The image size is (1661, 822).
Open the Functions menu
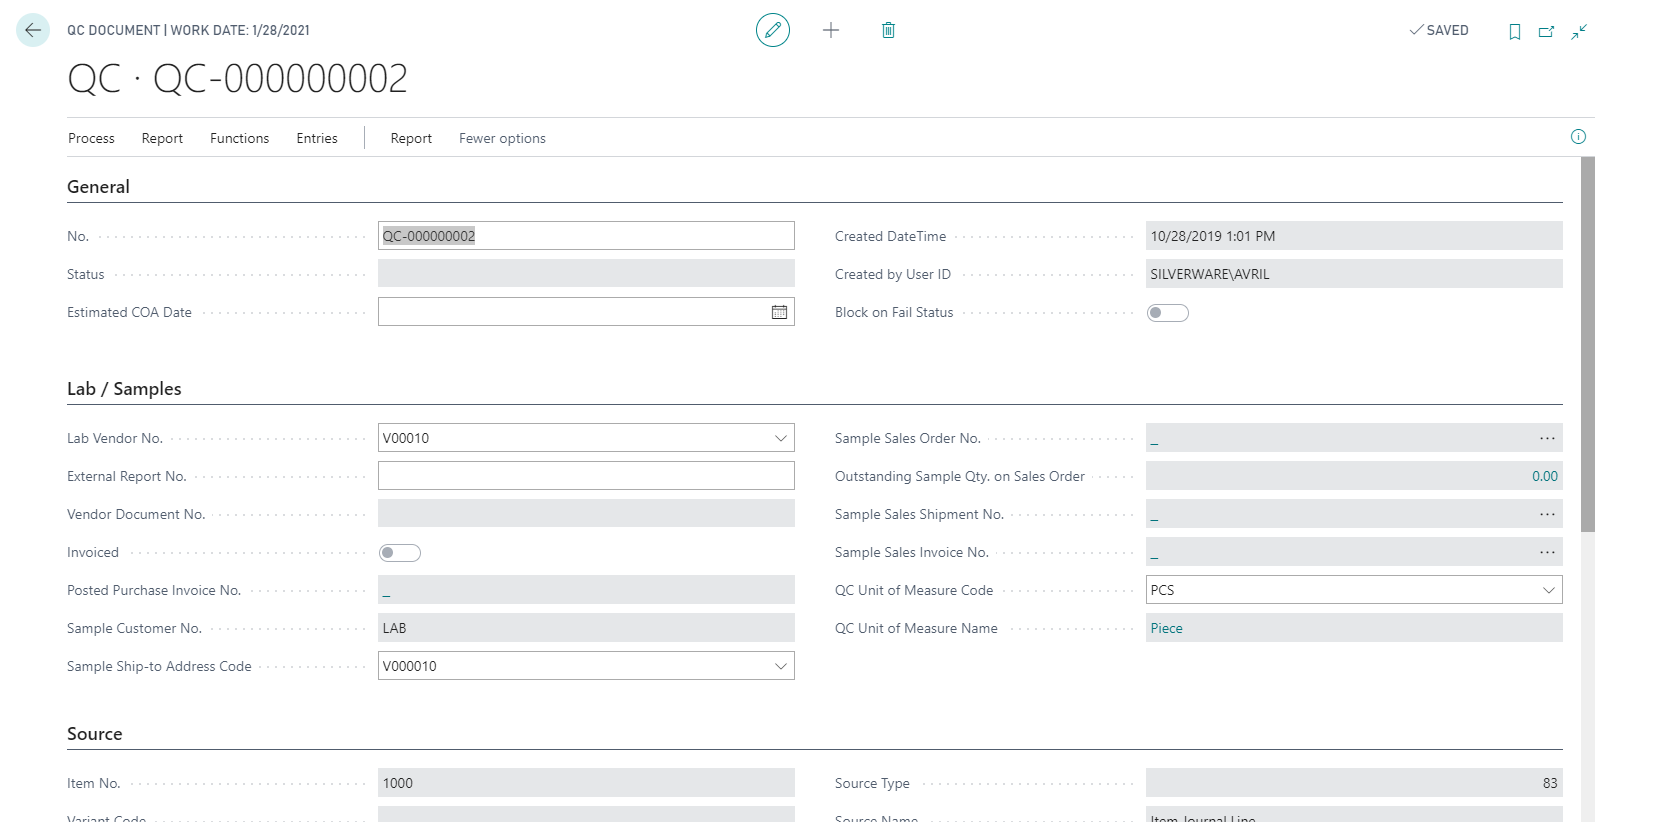pyautogui.click(x=239, y=138)
